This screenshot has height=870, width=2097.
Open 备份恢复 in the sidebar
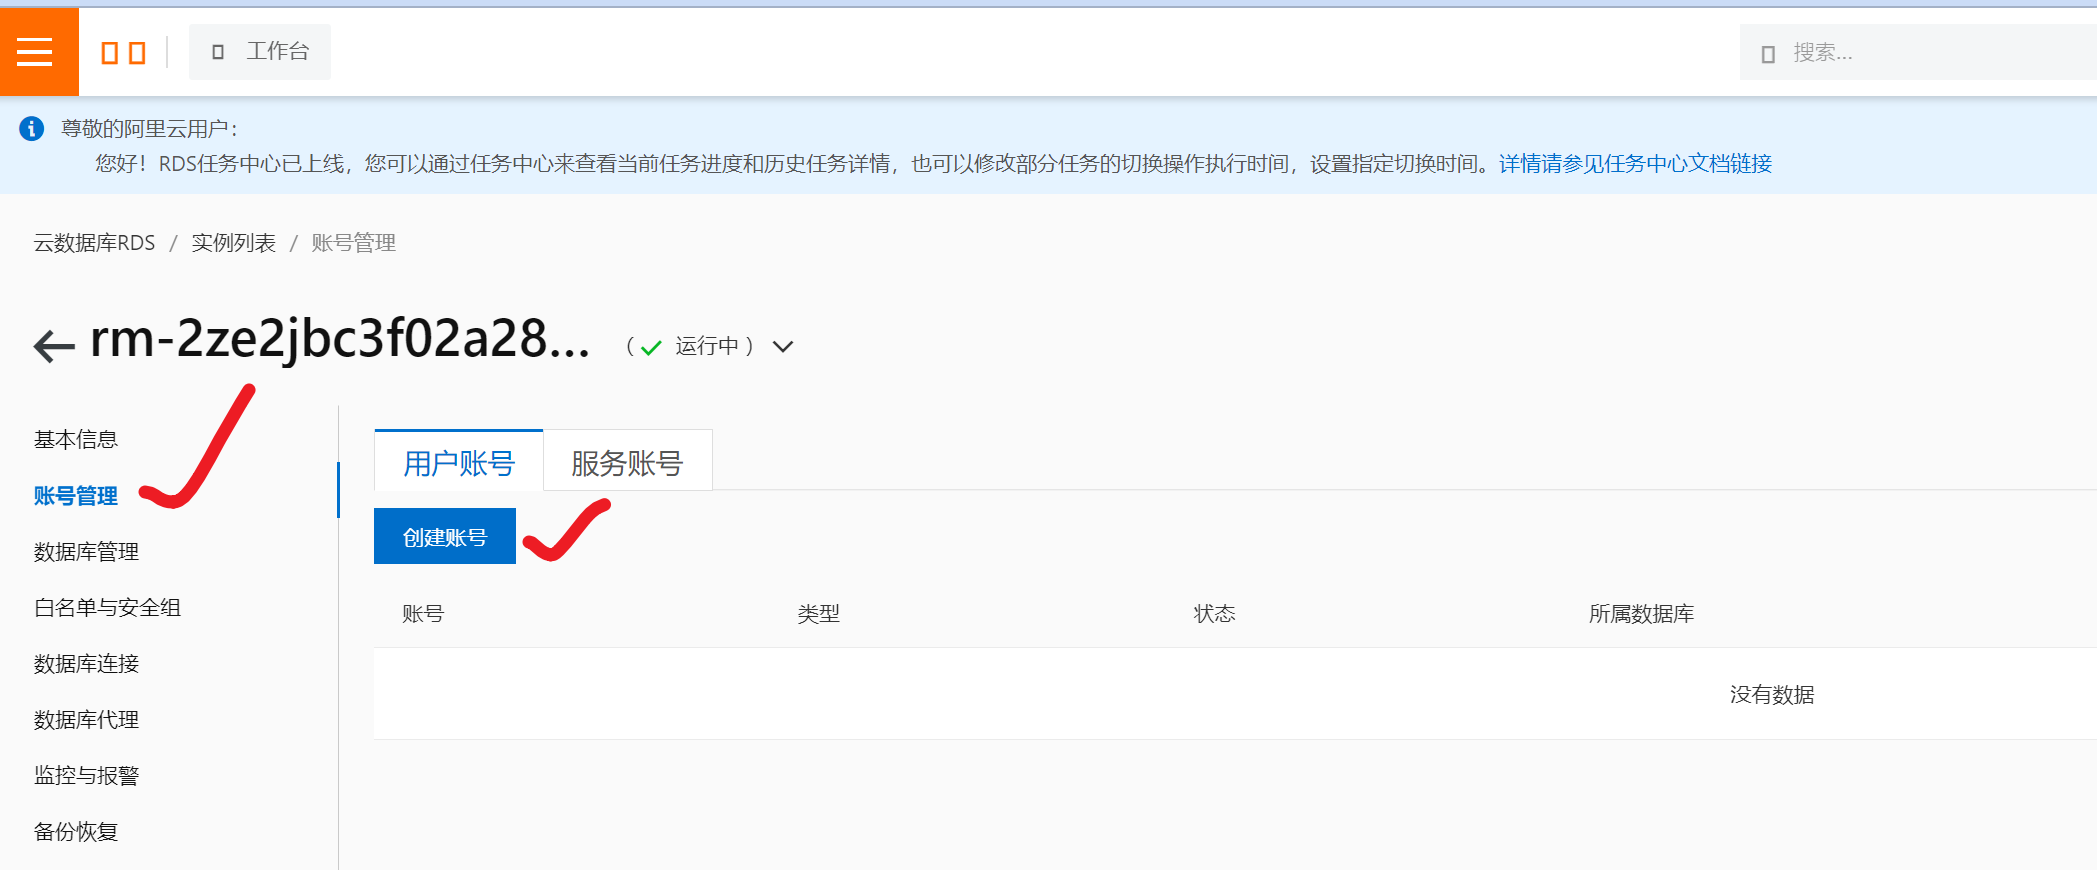pyautogui.click(x=76, y=831)
